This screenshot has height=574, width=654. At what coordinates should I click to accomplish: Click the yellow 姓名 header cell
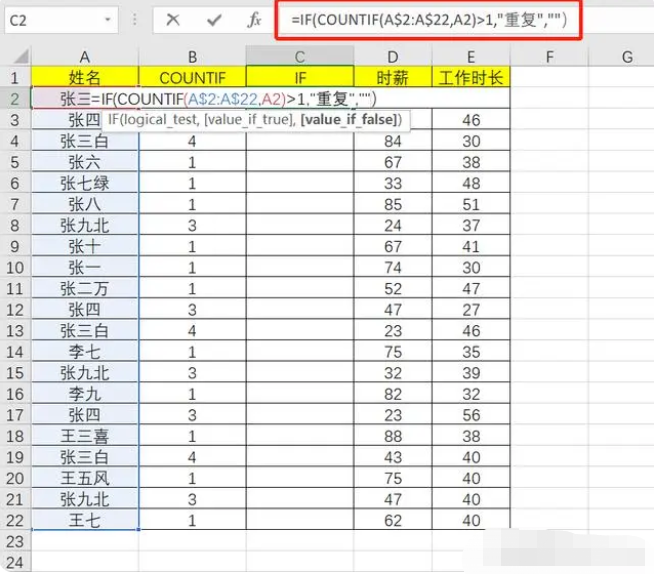tap(84, 77)
